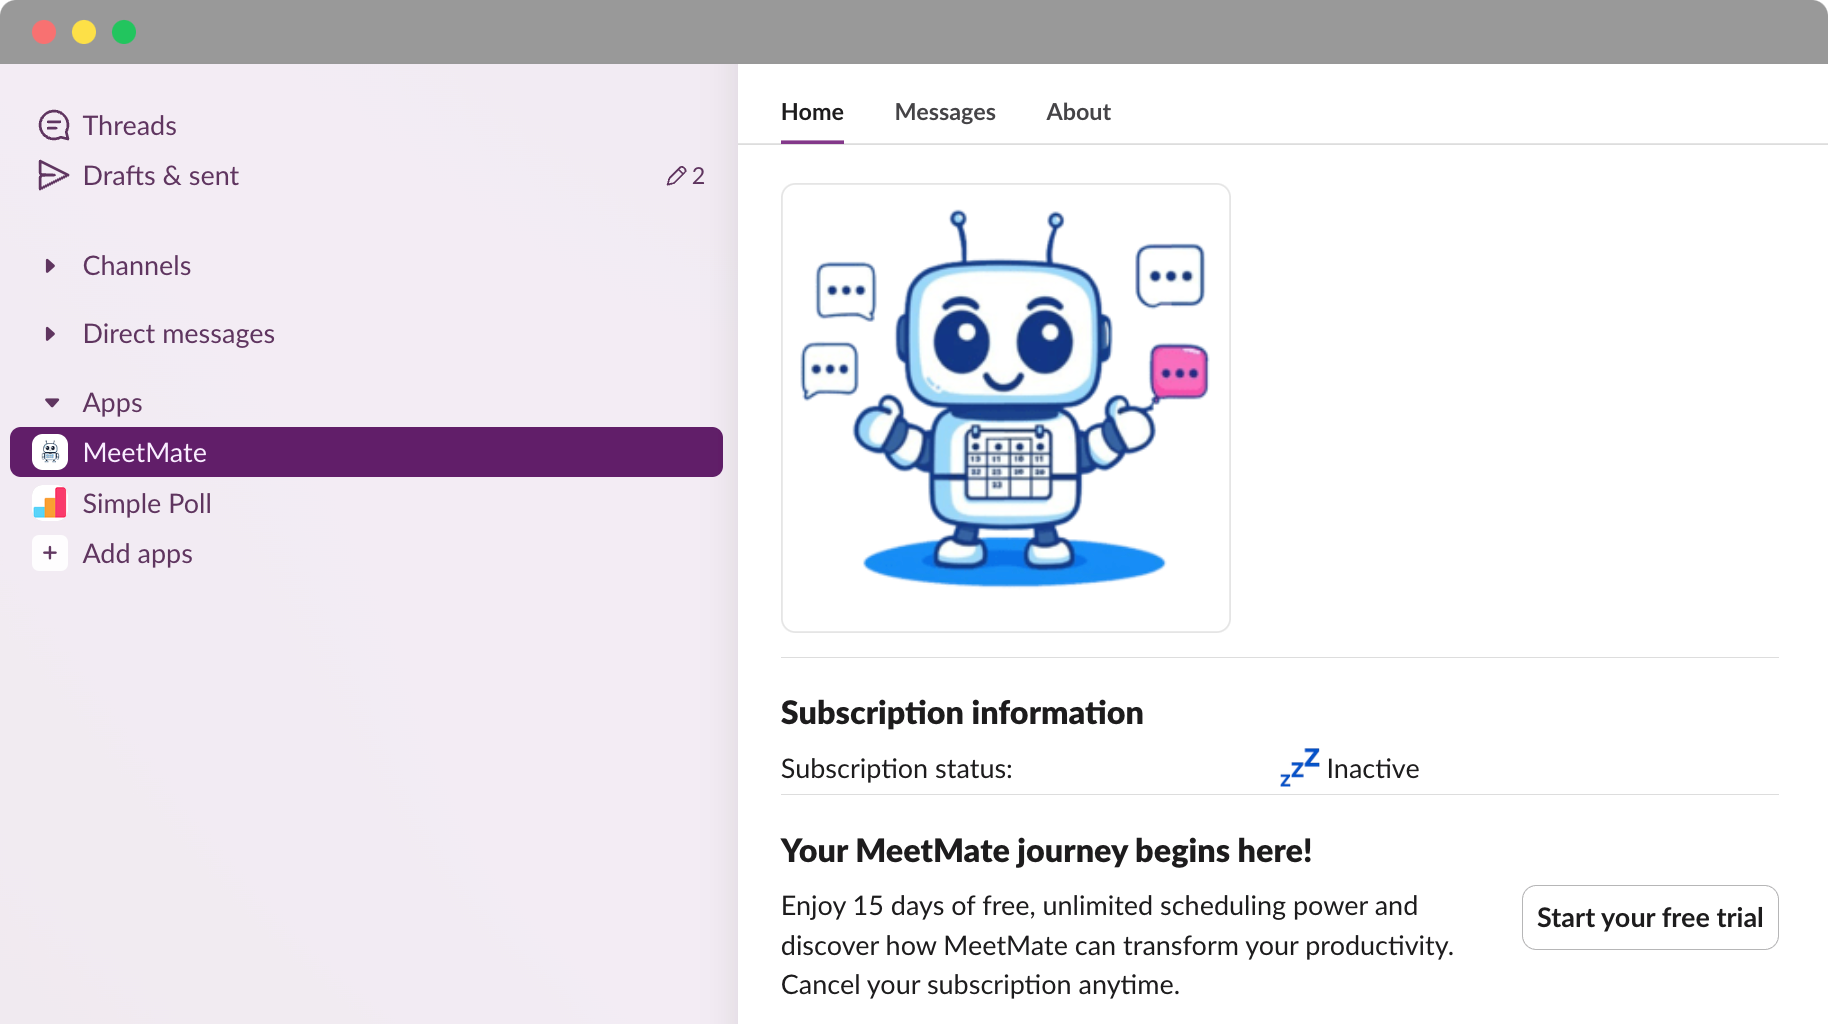
Task: Expand the Direct messages section arrow
Action: pyautogui.click(x=50, y=334)
